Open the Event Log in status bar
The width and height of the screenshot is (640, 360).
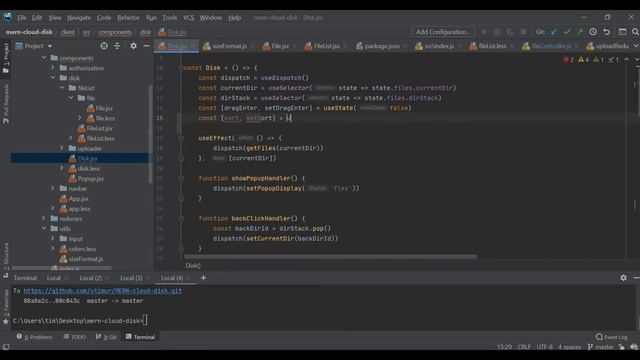pyautogui.click(x=611, y=337)
